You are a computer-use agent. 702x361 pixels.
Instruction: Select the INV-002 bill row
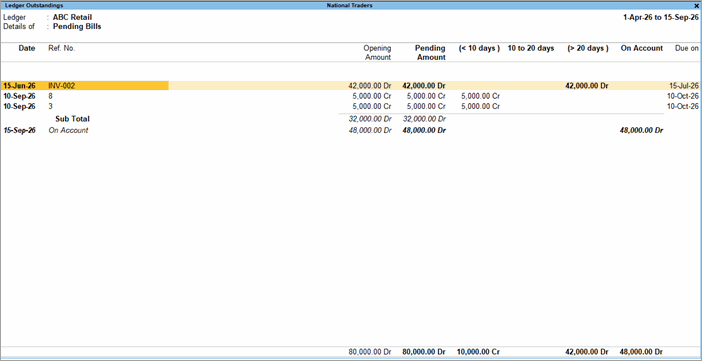(x=351, y=86)
